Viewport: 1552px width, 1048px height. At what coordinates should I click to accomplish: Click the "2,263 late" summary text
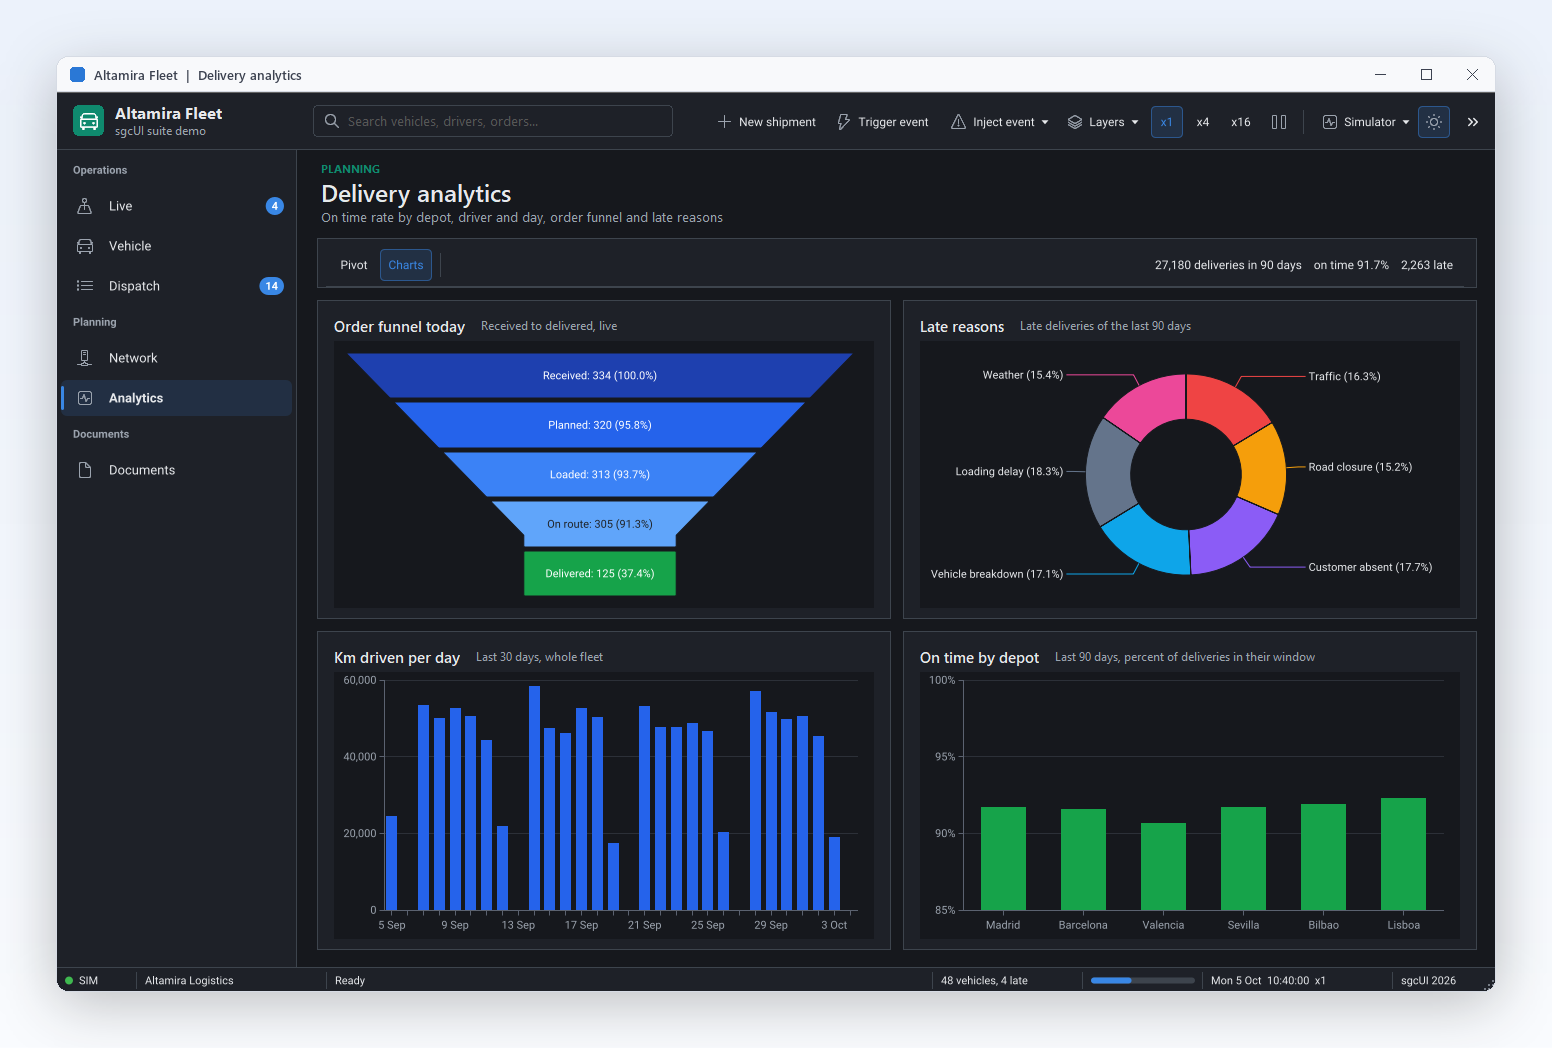[1427, 265]
